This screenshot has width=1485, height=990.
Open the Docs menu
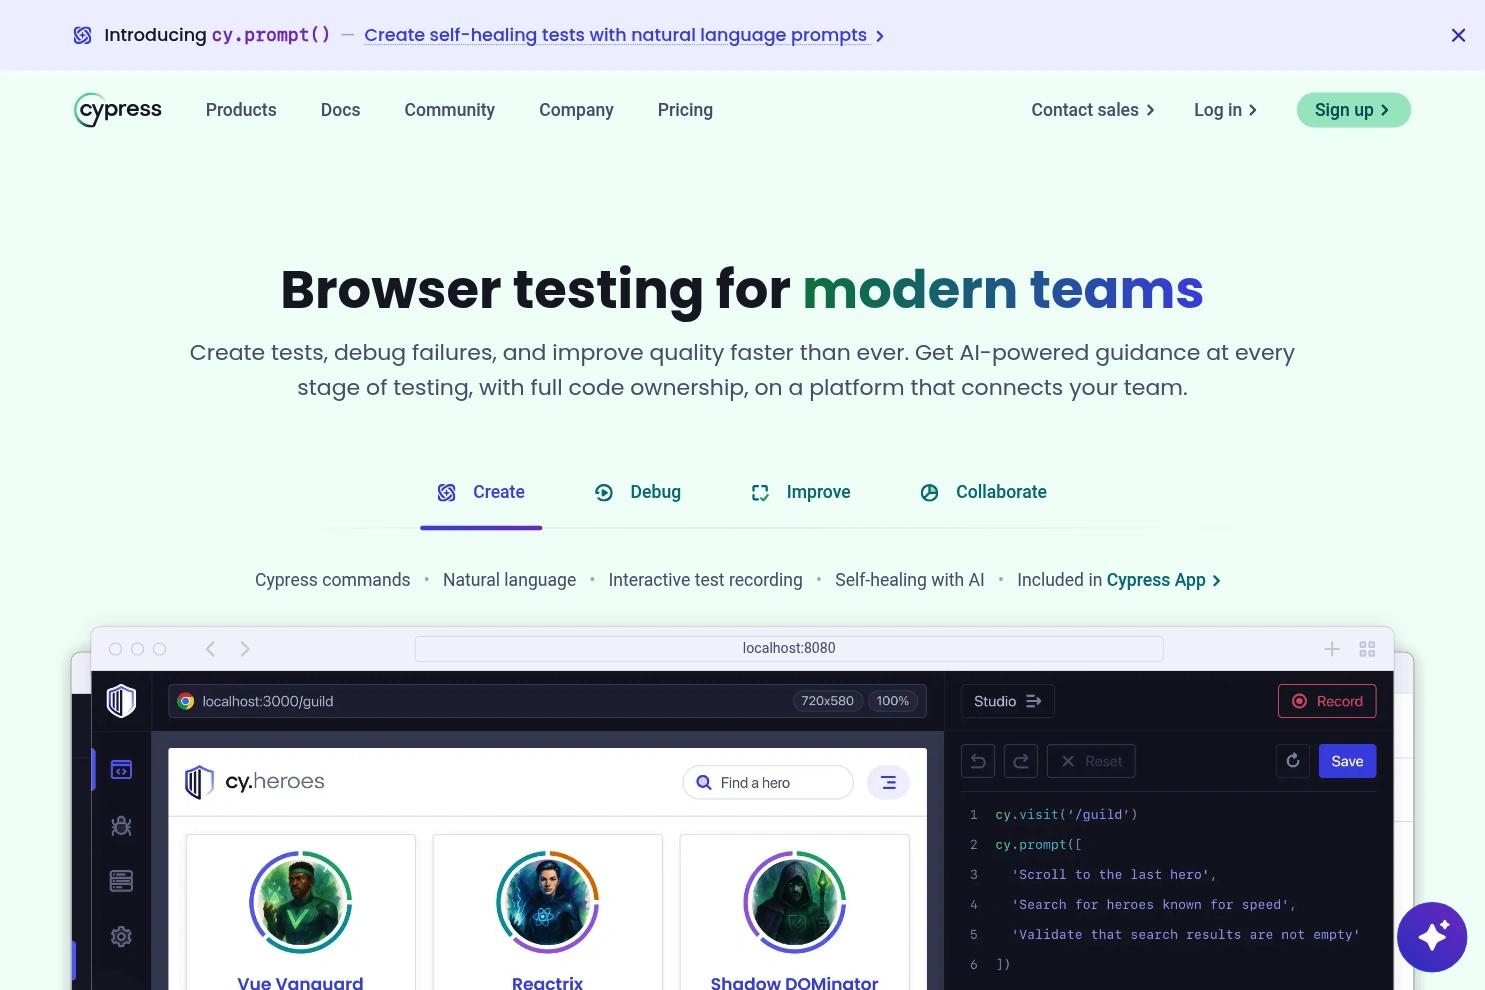(x=340, y=110)
